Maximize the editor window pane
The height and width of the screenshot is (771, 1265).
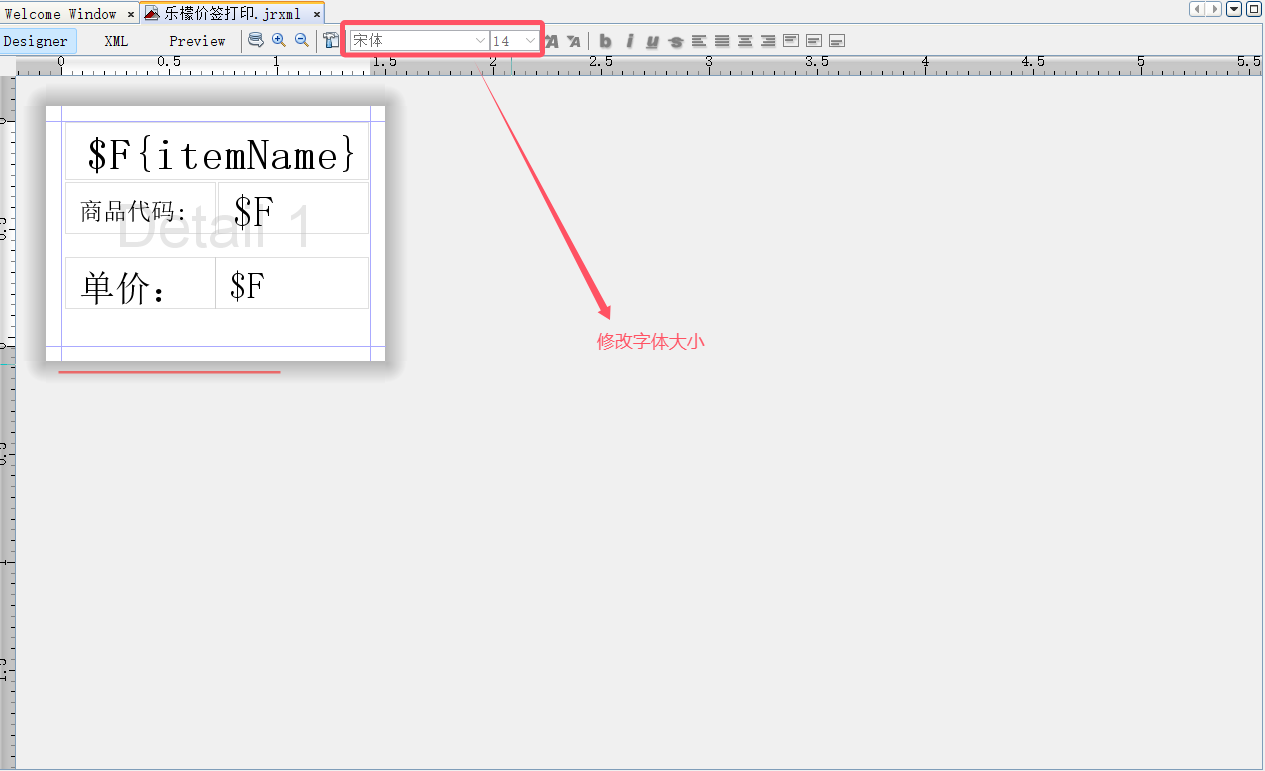(1253, 9)
